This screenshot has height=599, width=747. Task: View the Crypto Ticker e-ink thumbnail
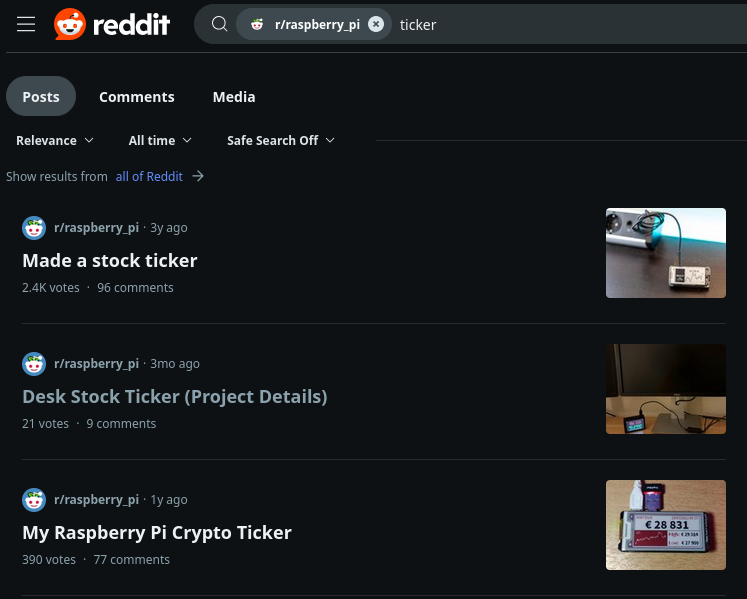666,525
